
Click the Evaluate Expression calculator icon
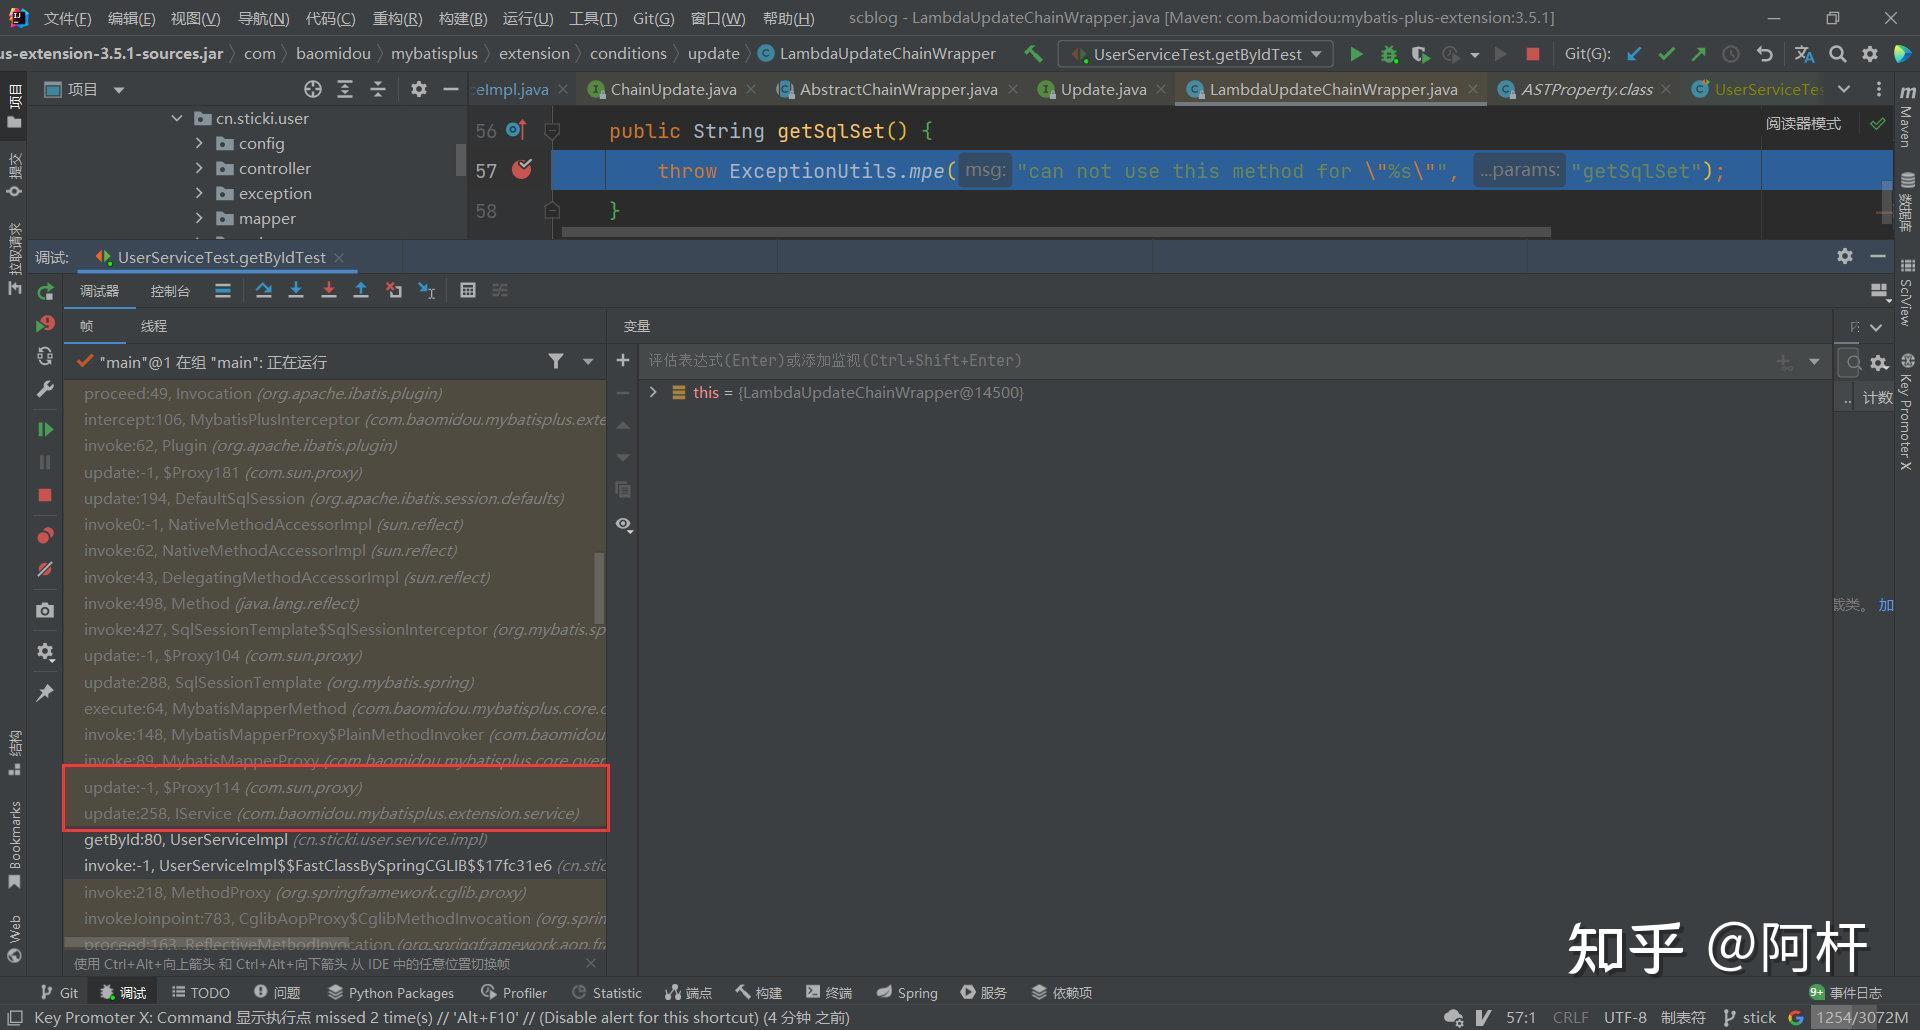(467, 291)
